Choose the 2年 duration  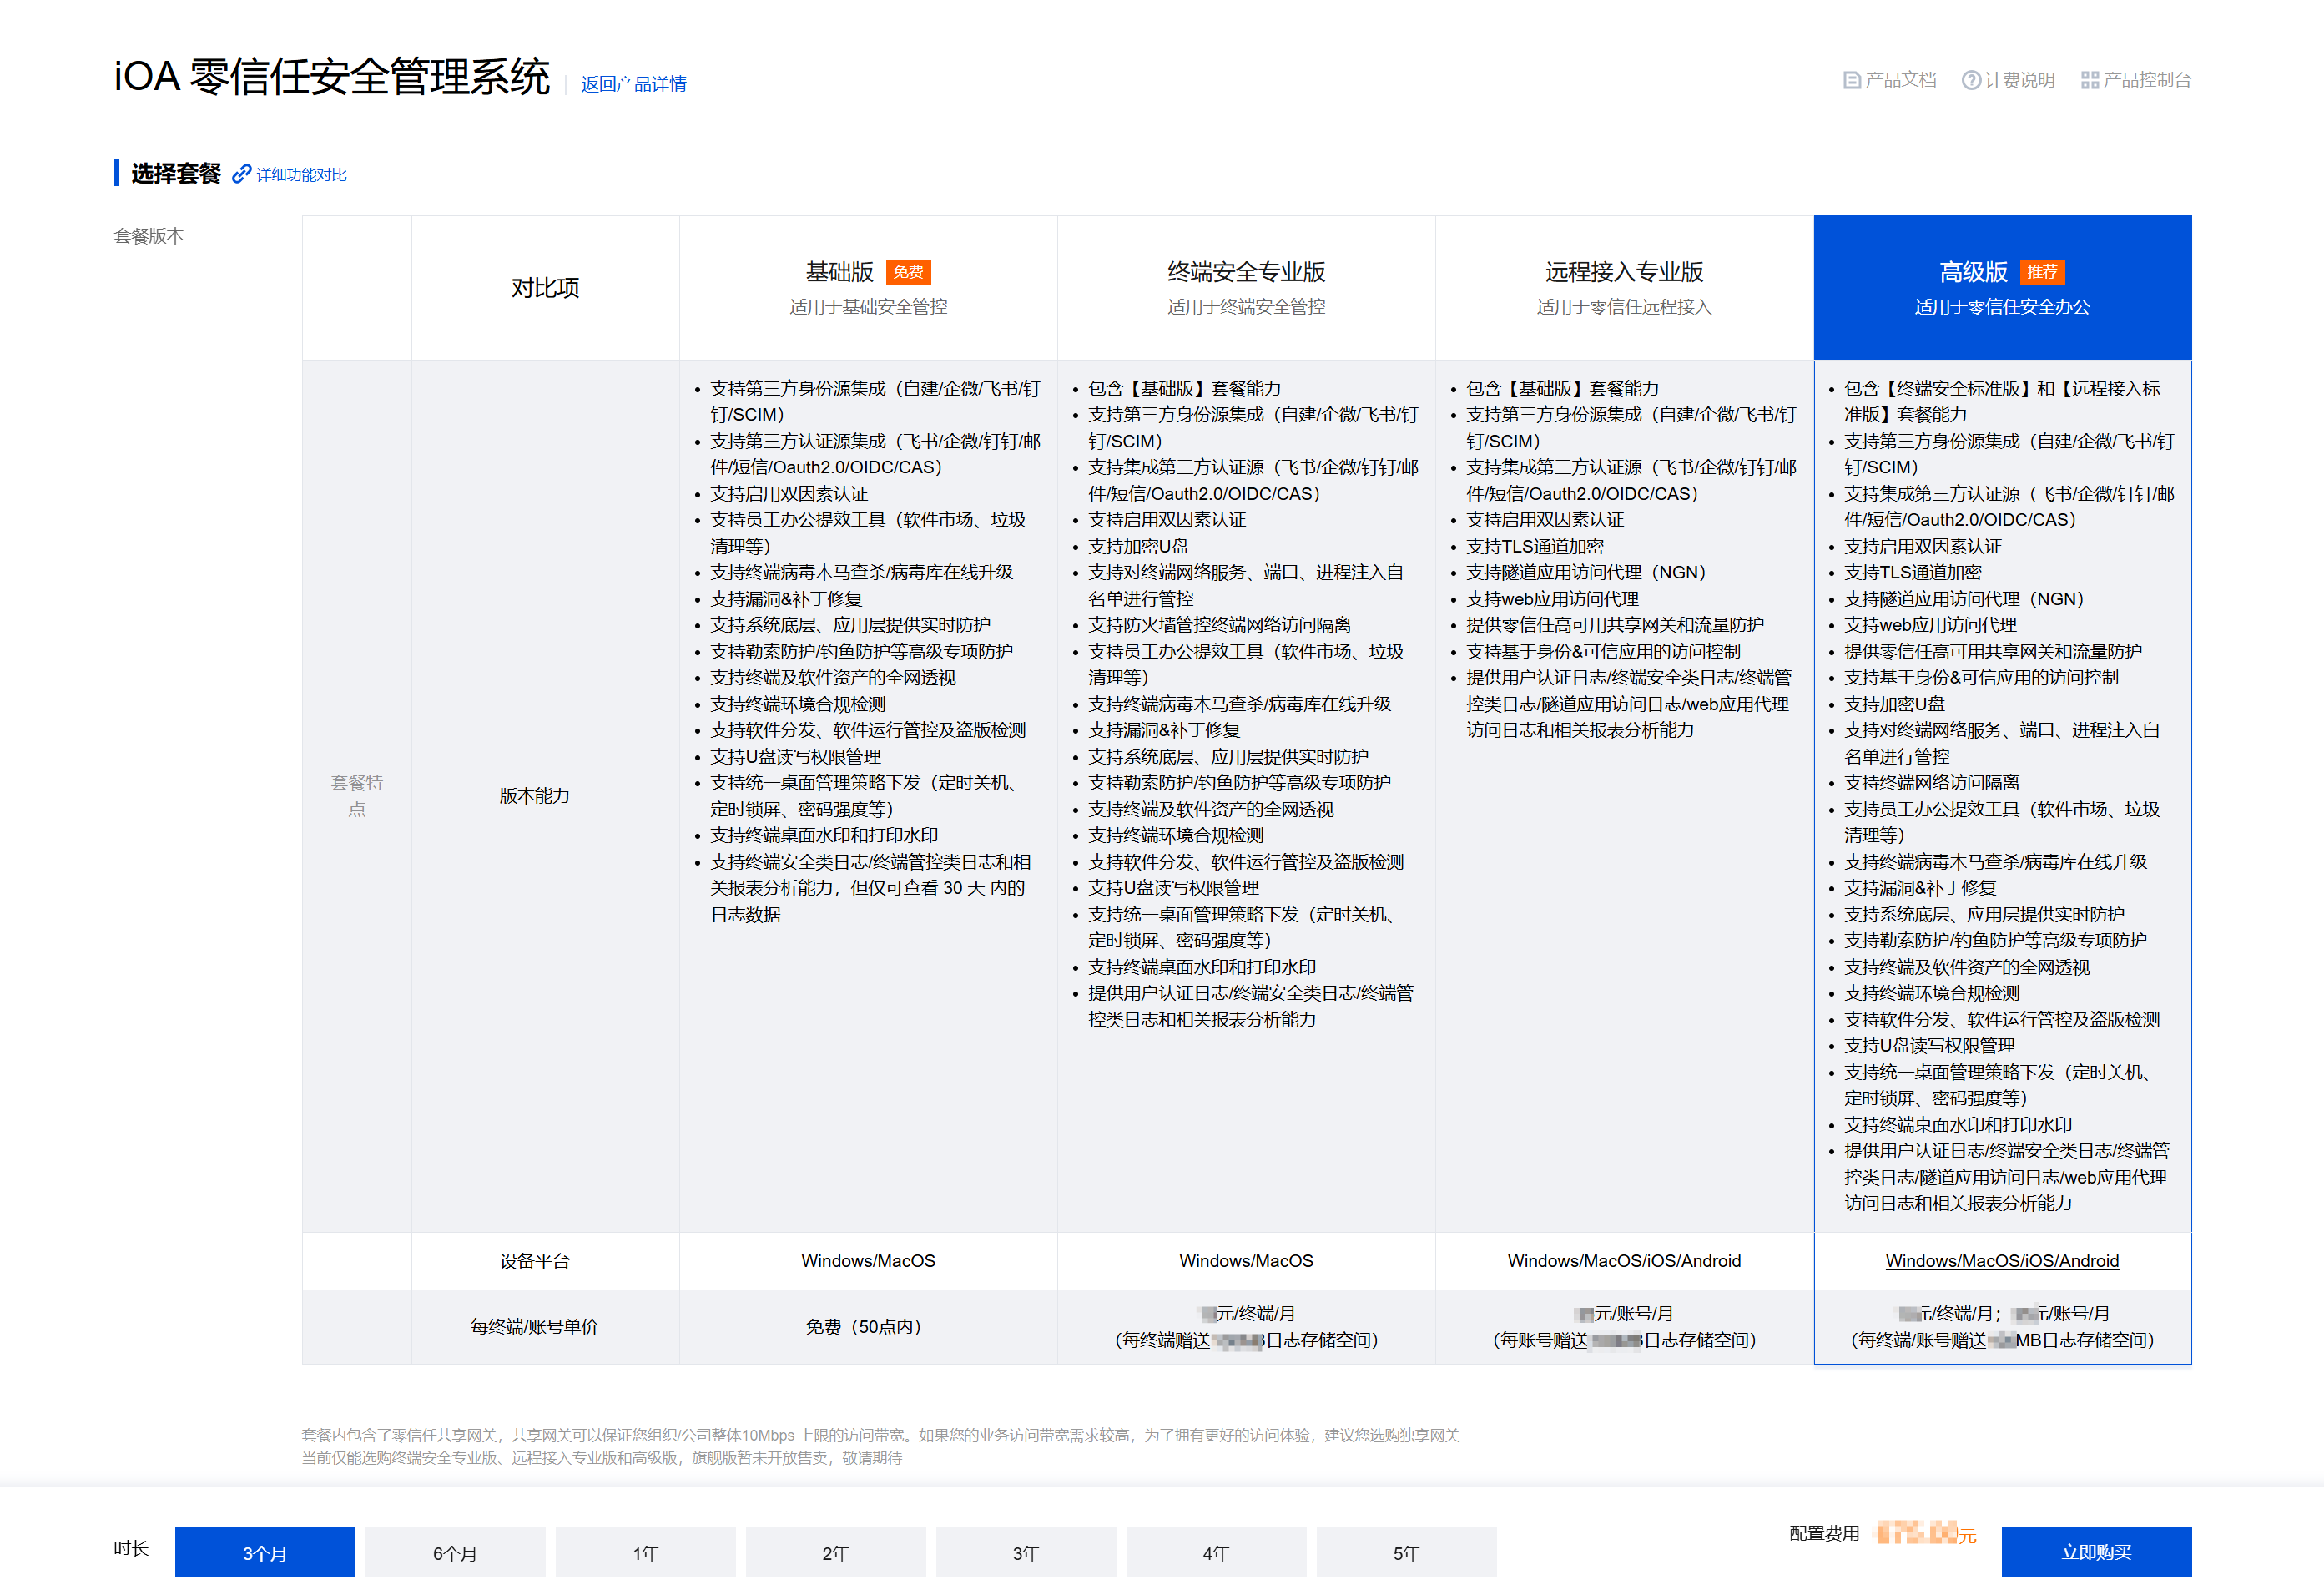pyautogui.click(x=835, y=1552)
